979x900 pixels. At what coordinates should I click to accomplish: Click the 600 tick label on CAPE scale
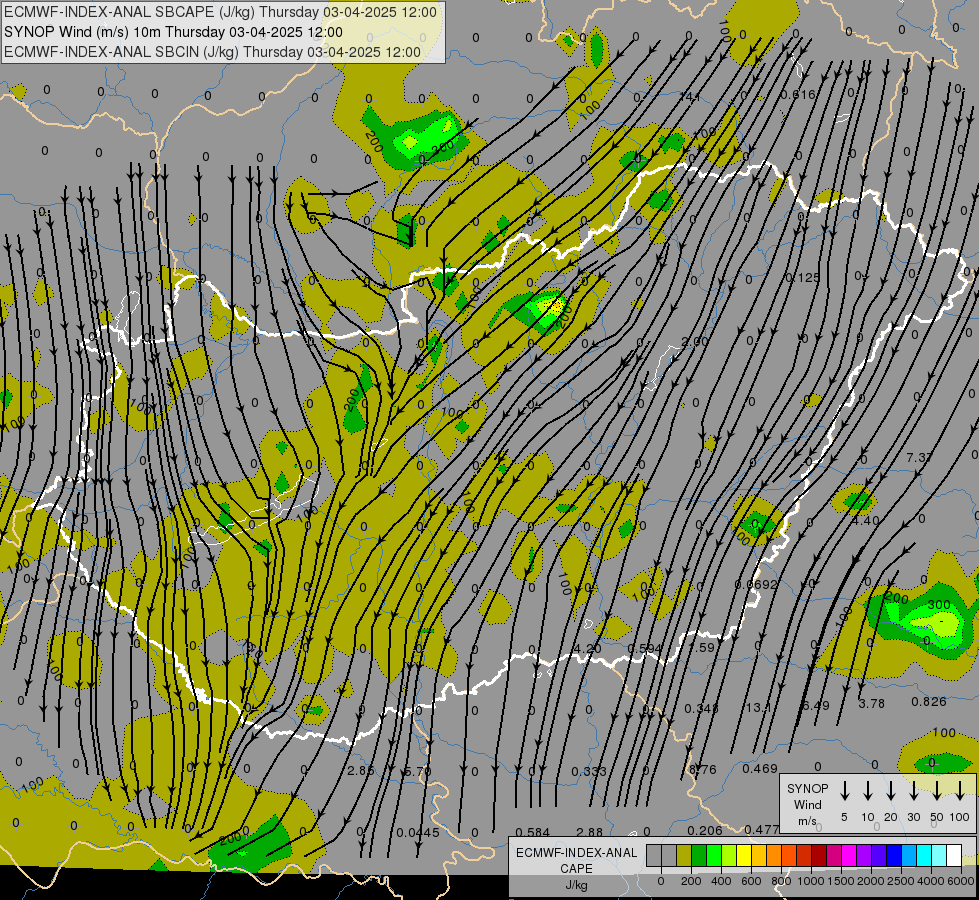click(751, 881)
